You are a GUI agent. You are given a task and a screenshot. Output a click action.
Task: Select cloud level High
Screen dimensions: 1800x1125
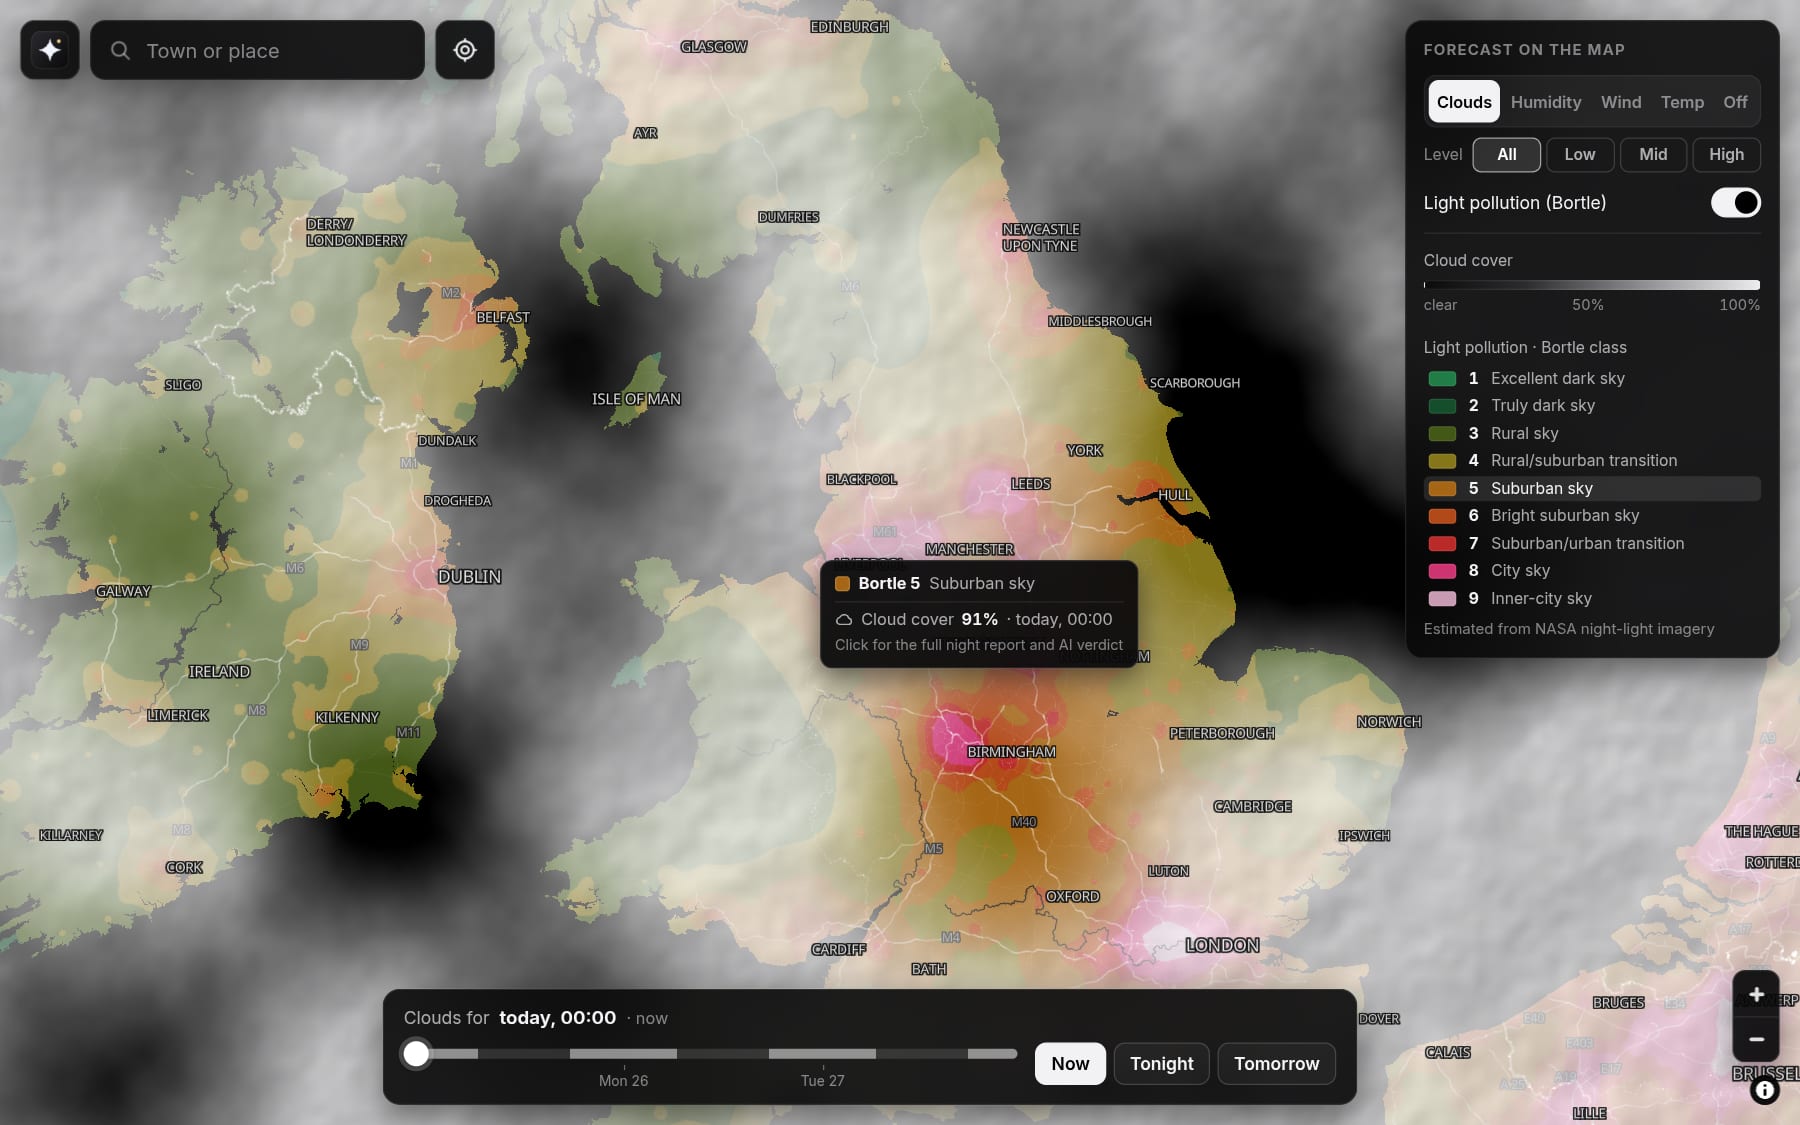click(1726, 154)
